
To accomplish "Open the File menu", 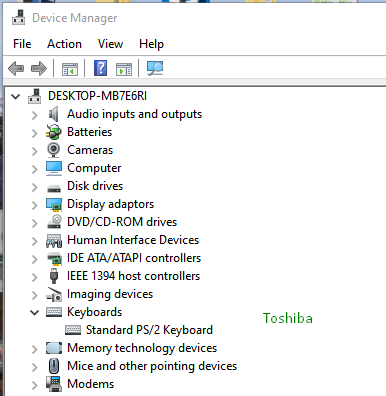I will (x=22, y=44).
